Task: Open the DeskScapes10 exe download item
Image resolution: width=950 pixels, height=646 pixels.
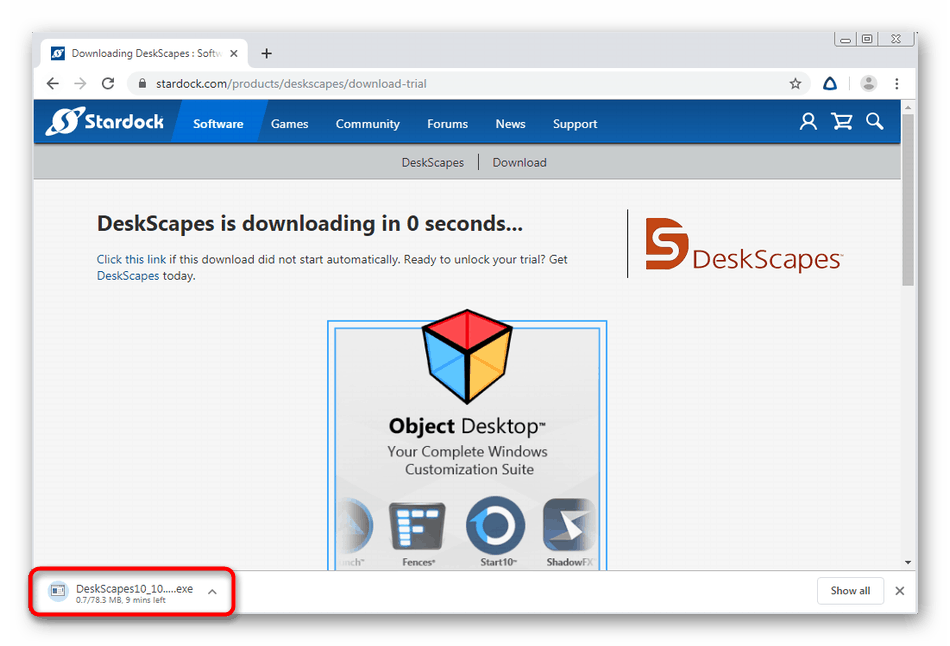Action: pyautogui.click(x=133, y=591)
